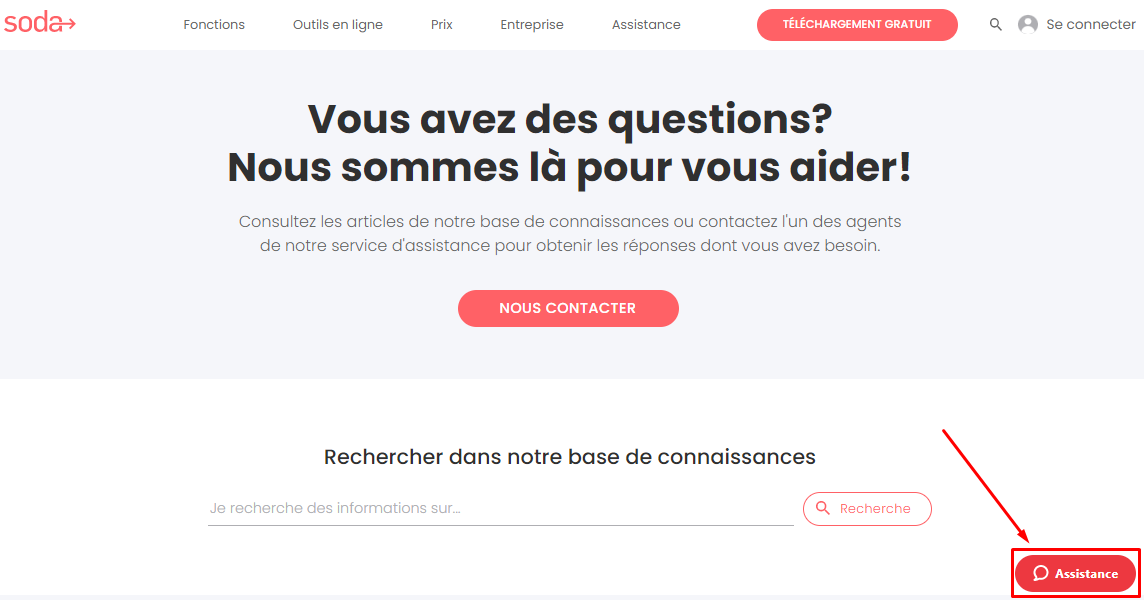Open the header search magnifier icon

click(995, 24)
